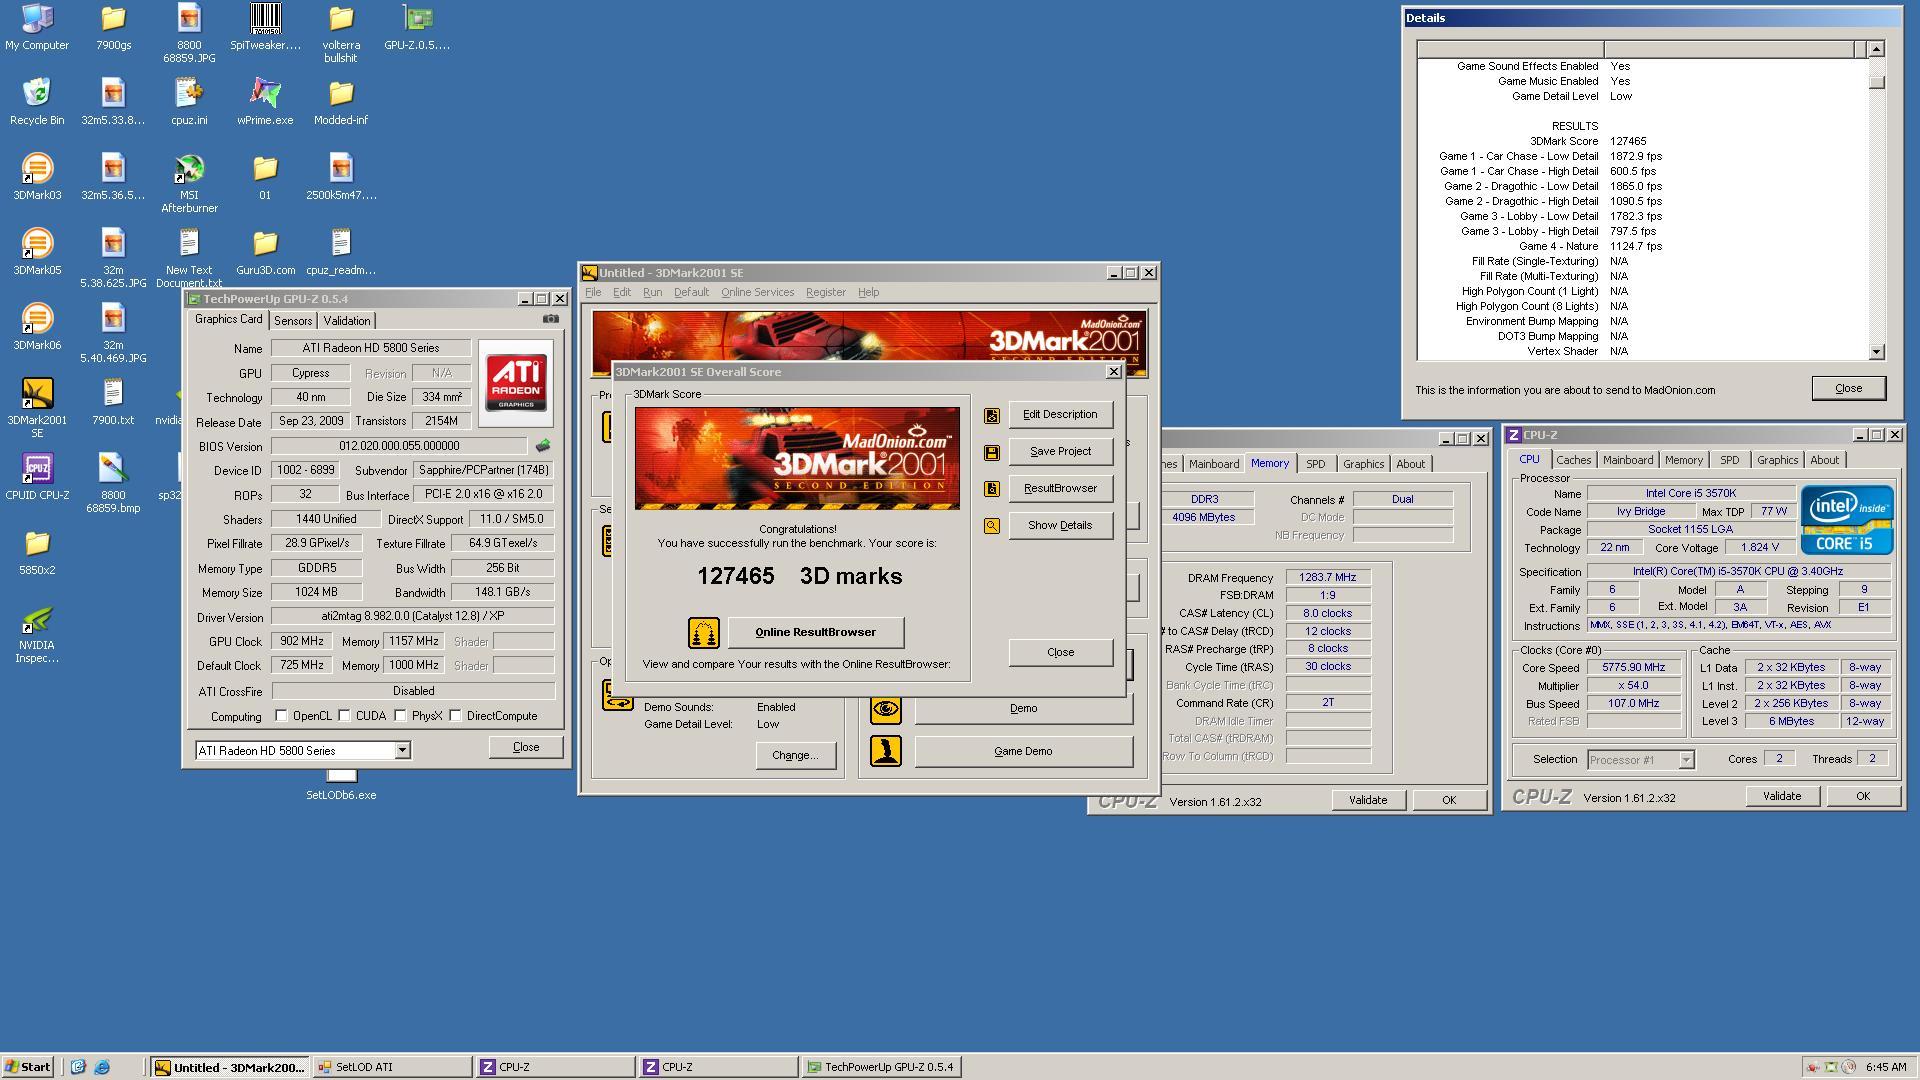Screen dimensions: 1920x1080
Task: Enable the OpenCL checkbox
Action: click(x=282, y=716)
